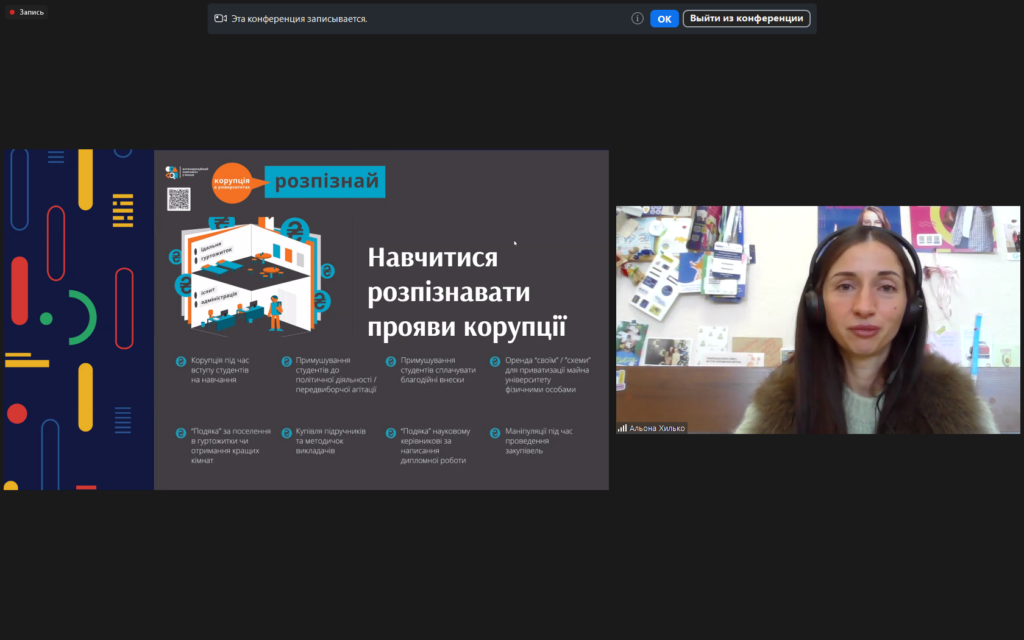The image size is (1024, 640).
Task: Click 'Выйти из конференции' button
Action: pos(746,18)
